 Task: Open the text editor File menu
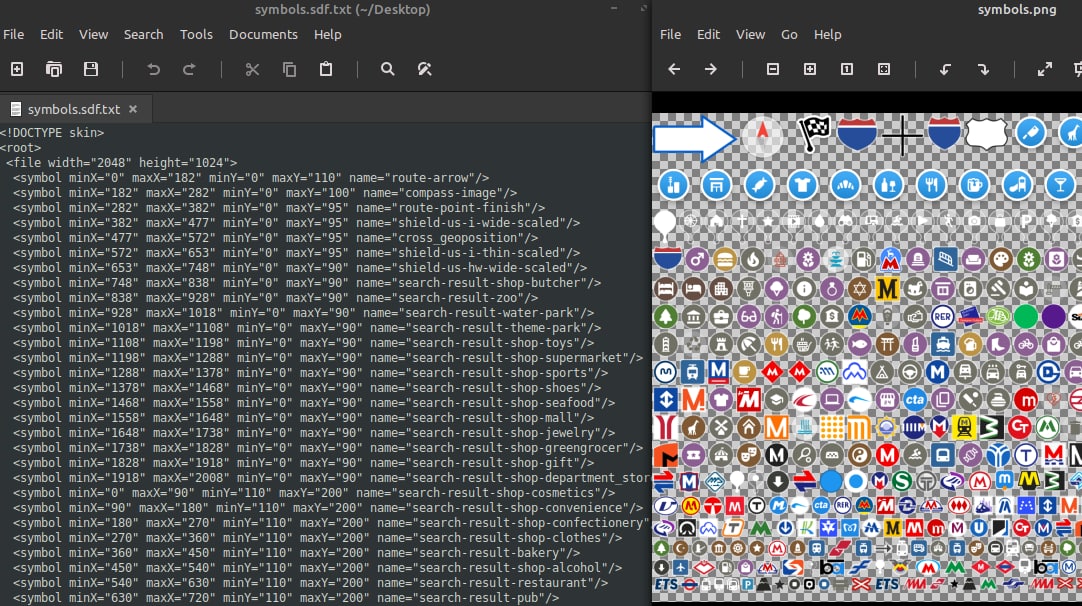pyautogui.click(x=13, y=35)
